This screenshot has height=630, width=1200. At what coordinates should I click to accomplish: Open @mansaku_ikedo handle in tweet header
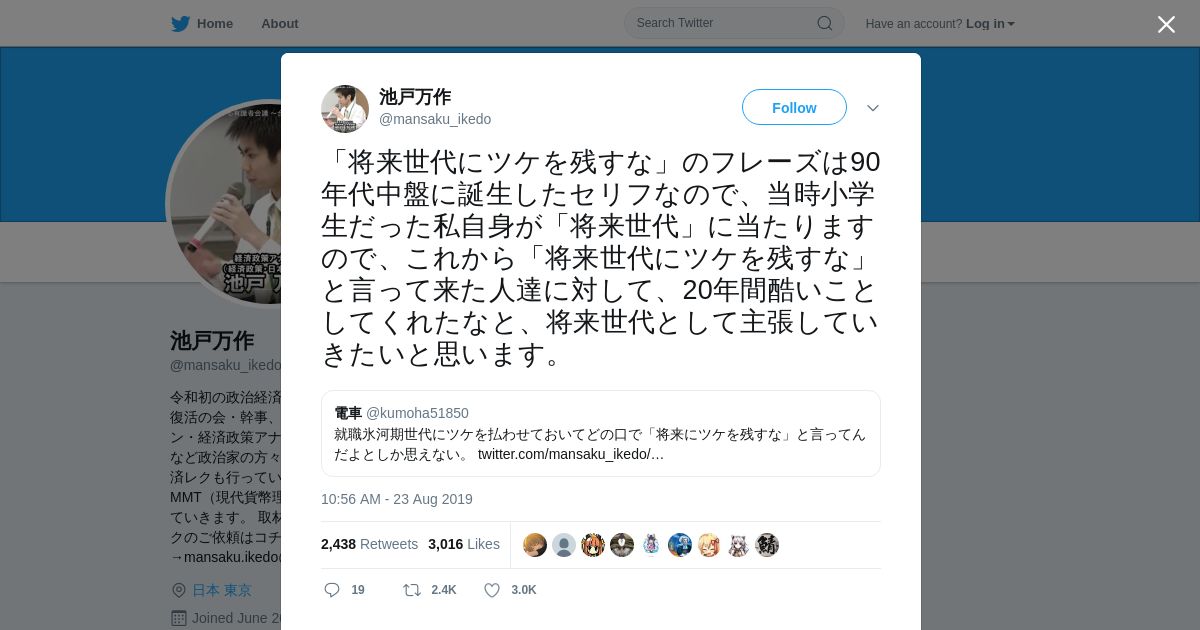(x=435, y=119)
